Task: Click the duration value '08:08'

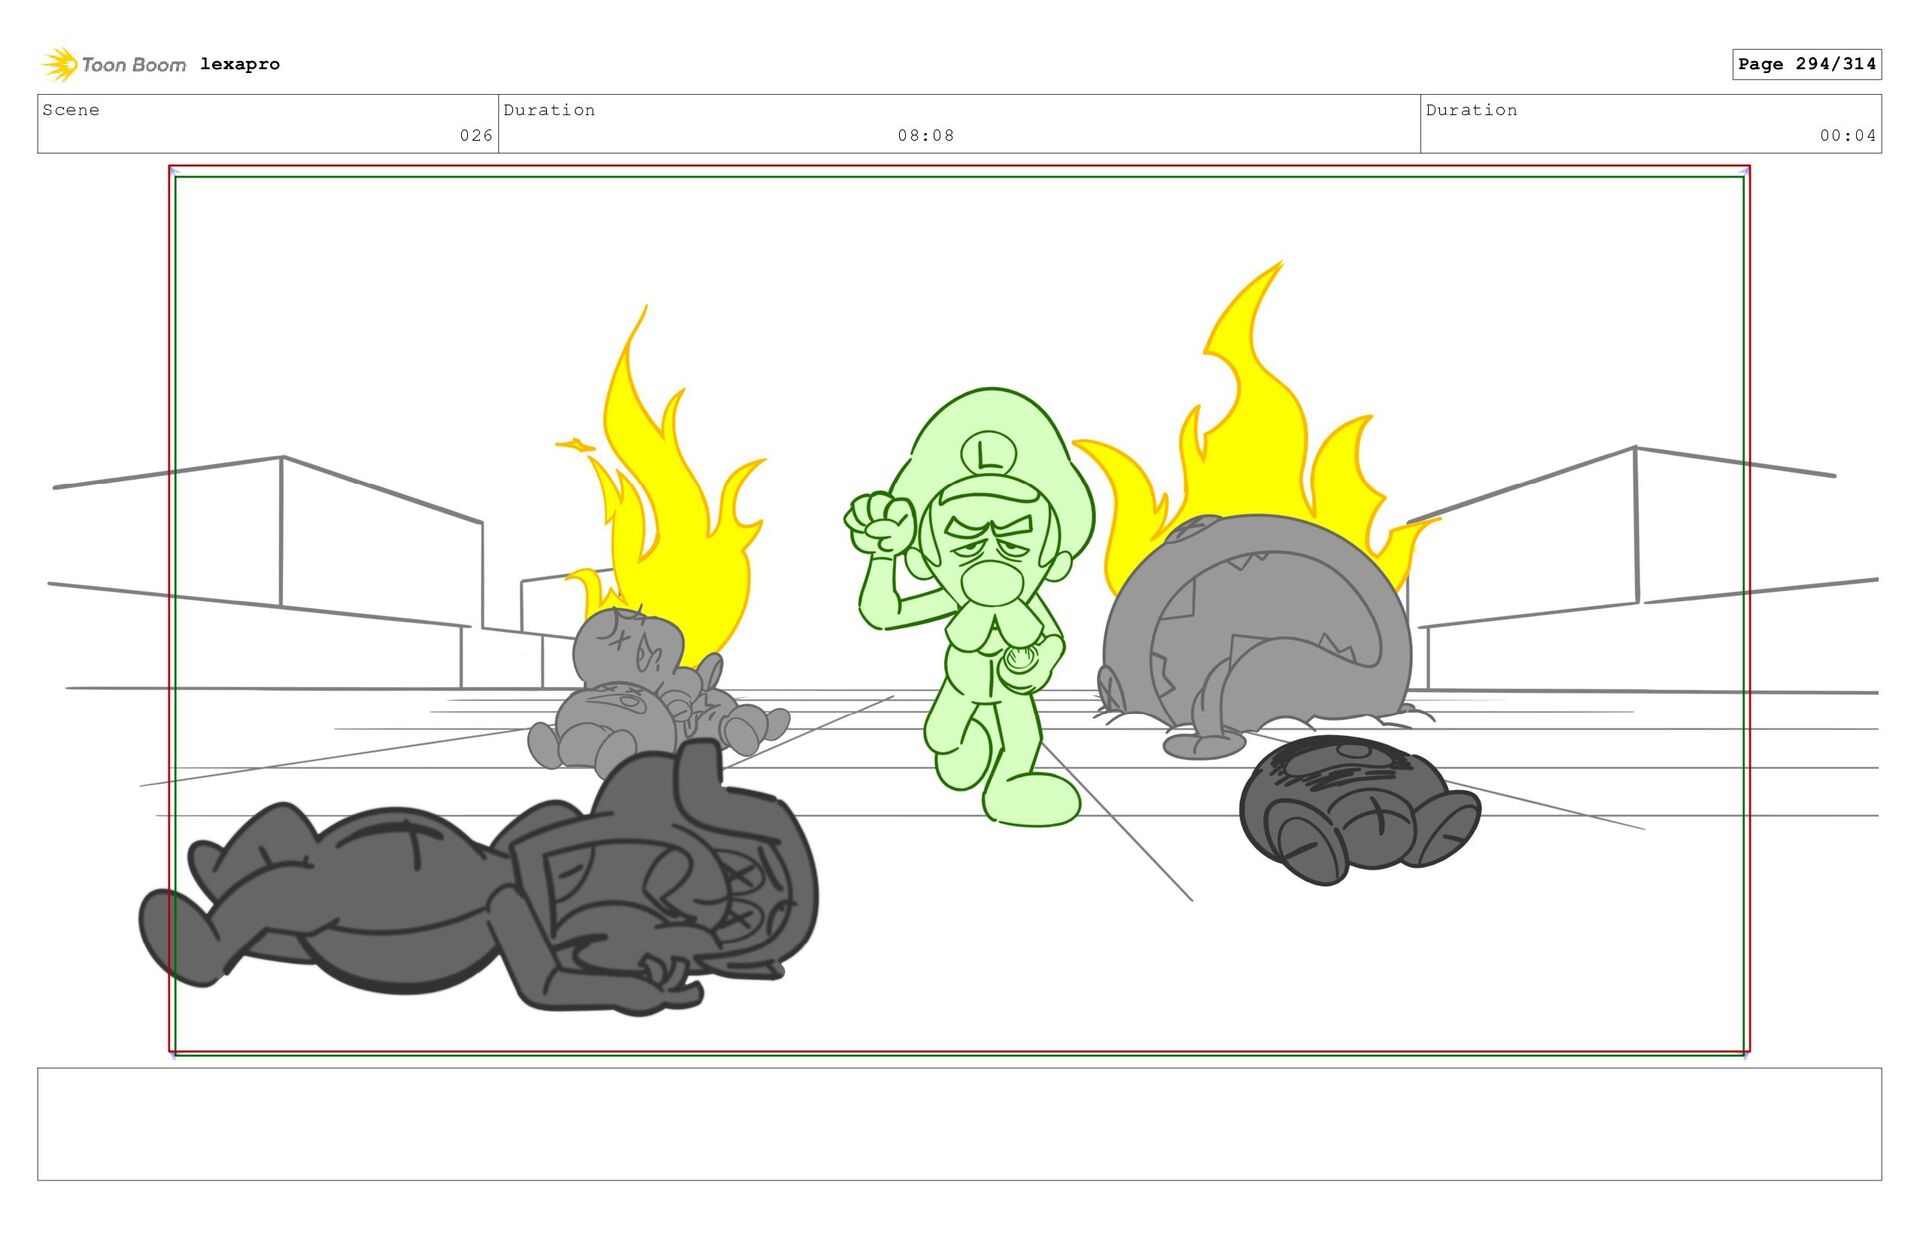Action: [x=926, y=135]
